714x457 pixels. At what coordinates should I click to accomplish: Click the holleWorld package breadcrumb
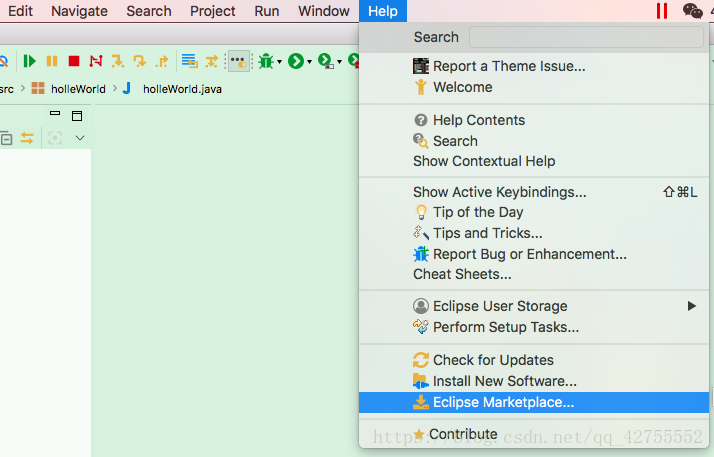78,89
